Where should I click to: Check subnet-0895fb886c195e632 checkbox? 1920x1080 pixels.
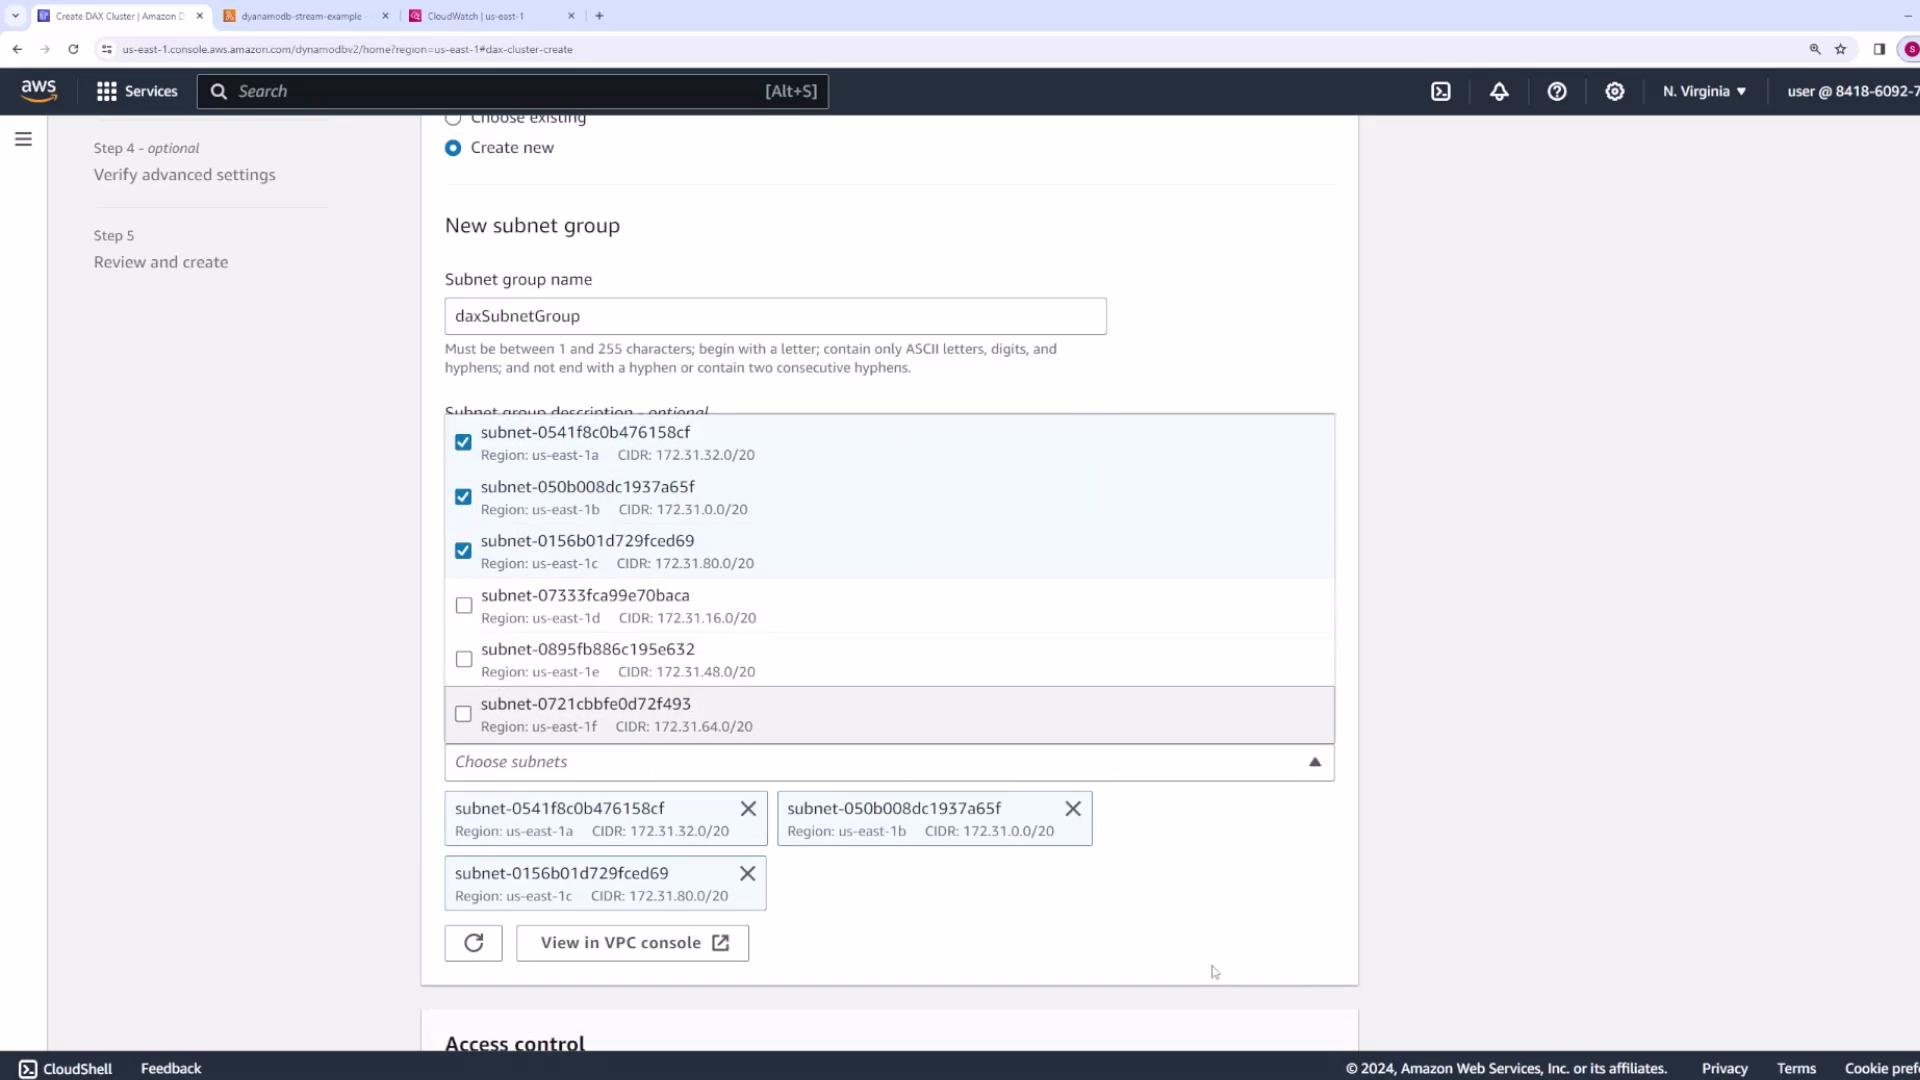click(464, 660)
